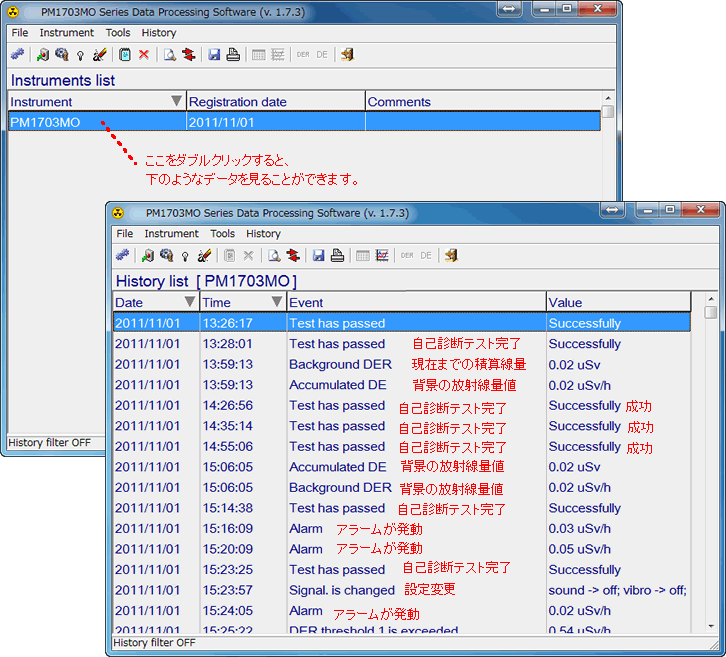Click the DE button in History list toolbar

point(426,255)
